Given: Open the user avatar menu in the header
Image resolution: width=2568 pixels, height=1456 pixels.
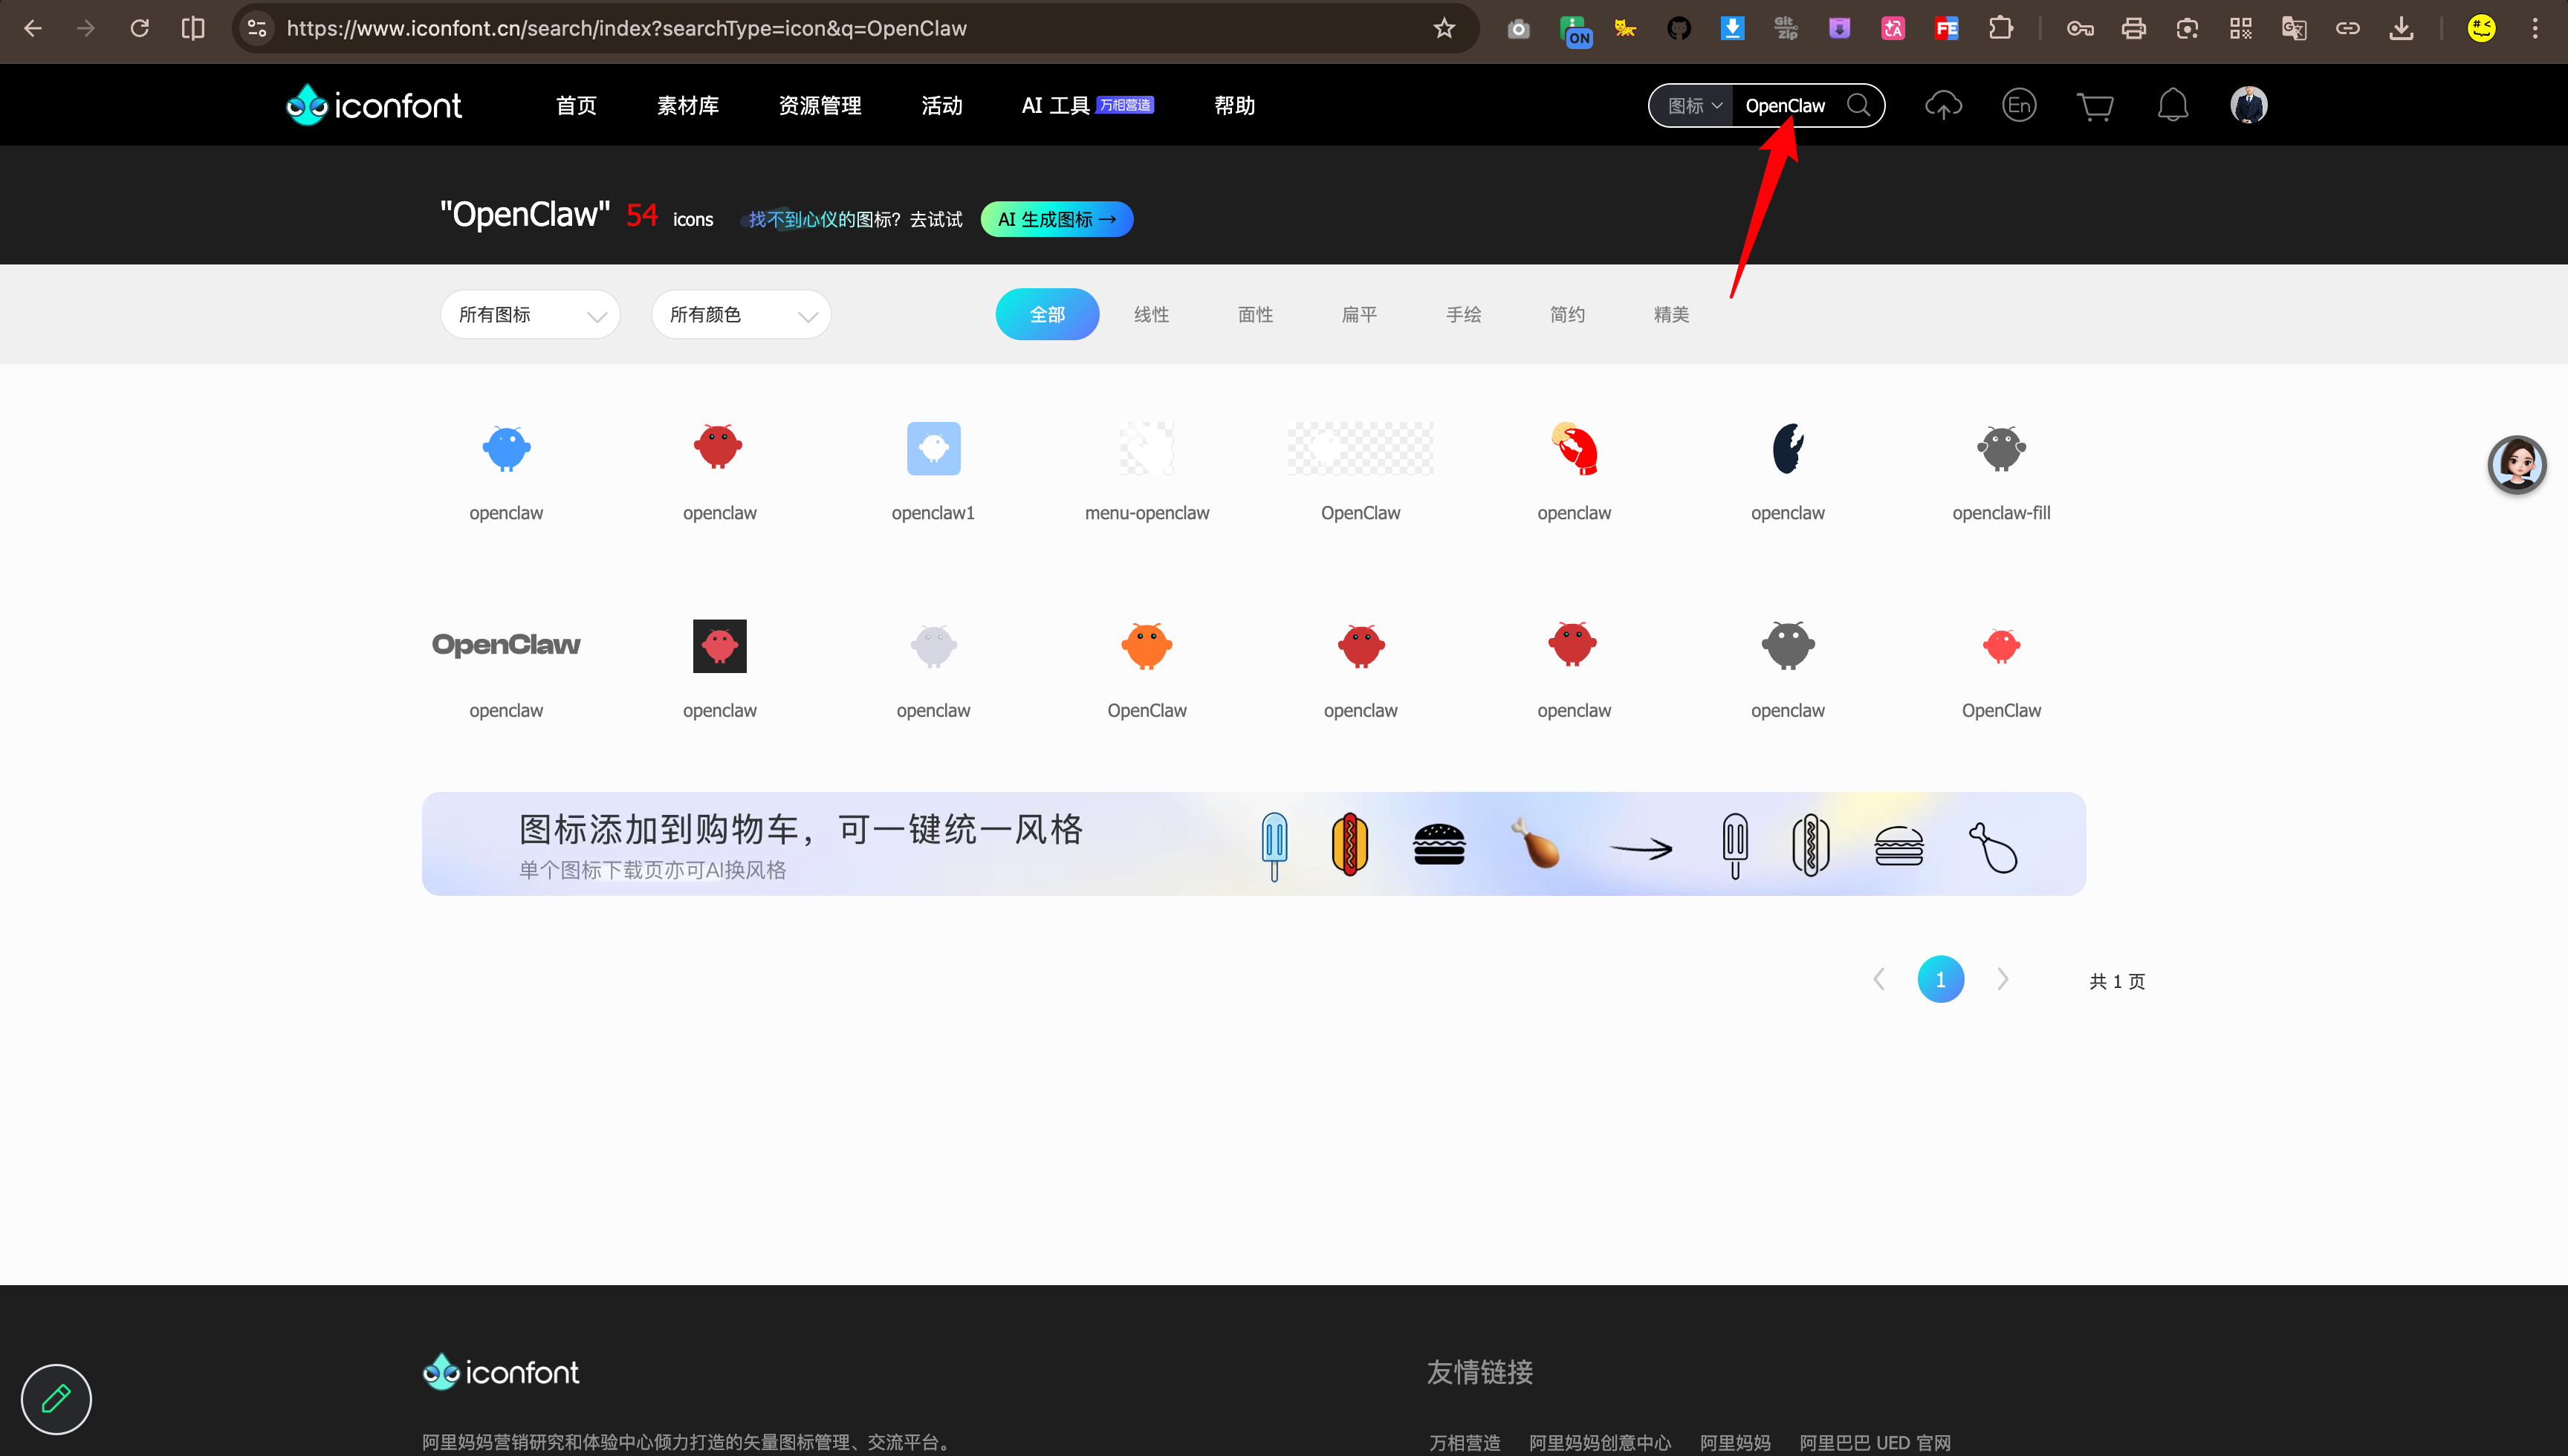Looking at the screenshot, I should pyautogui.click(x=2249, y=105).
